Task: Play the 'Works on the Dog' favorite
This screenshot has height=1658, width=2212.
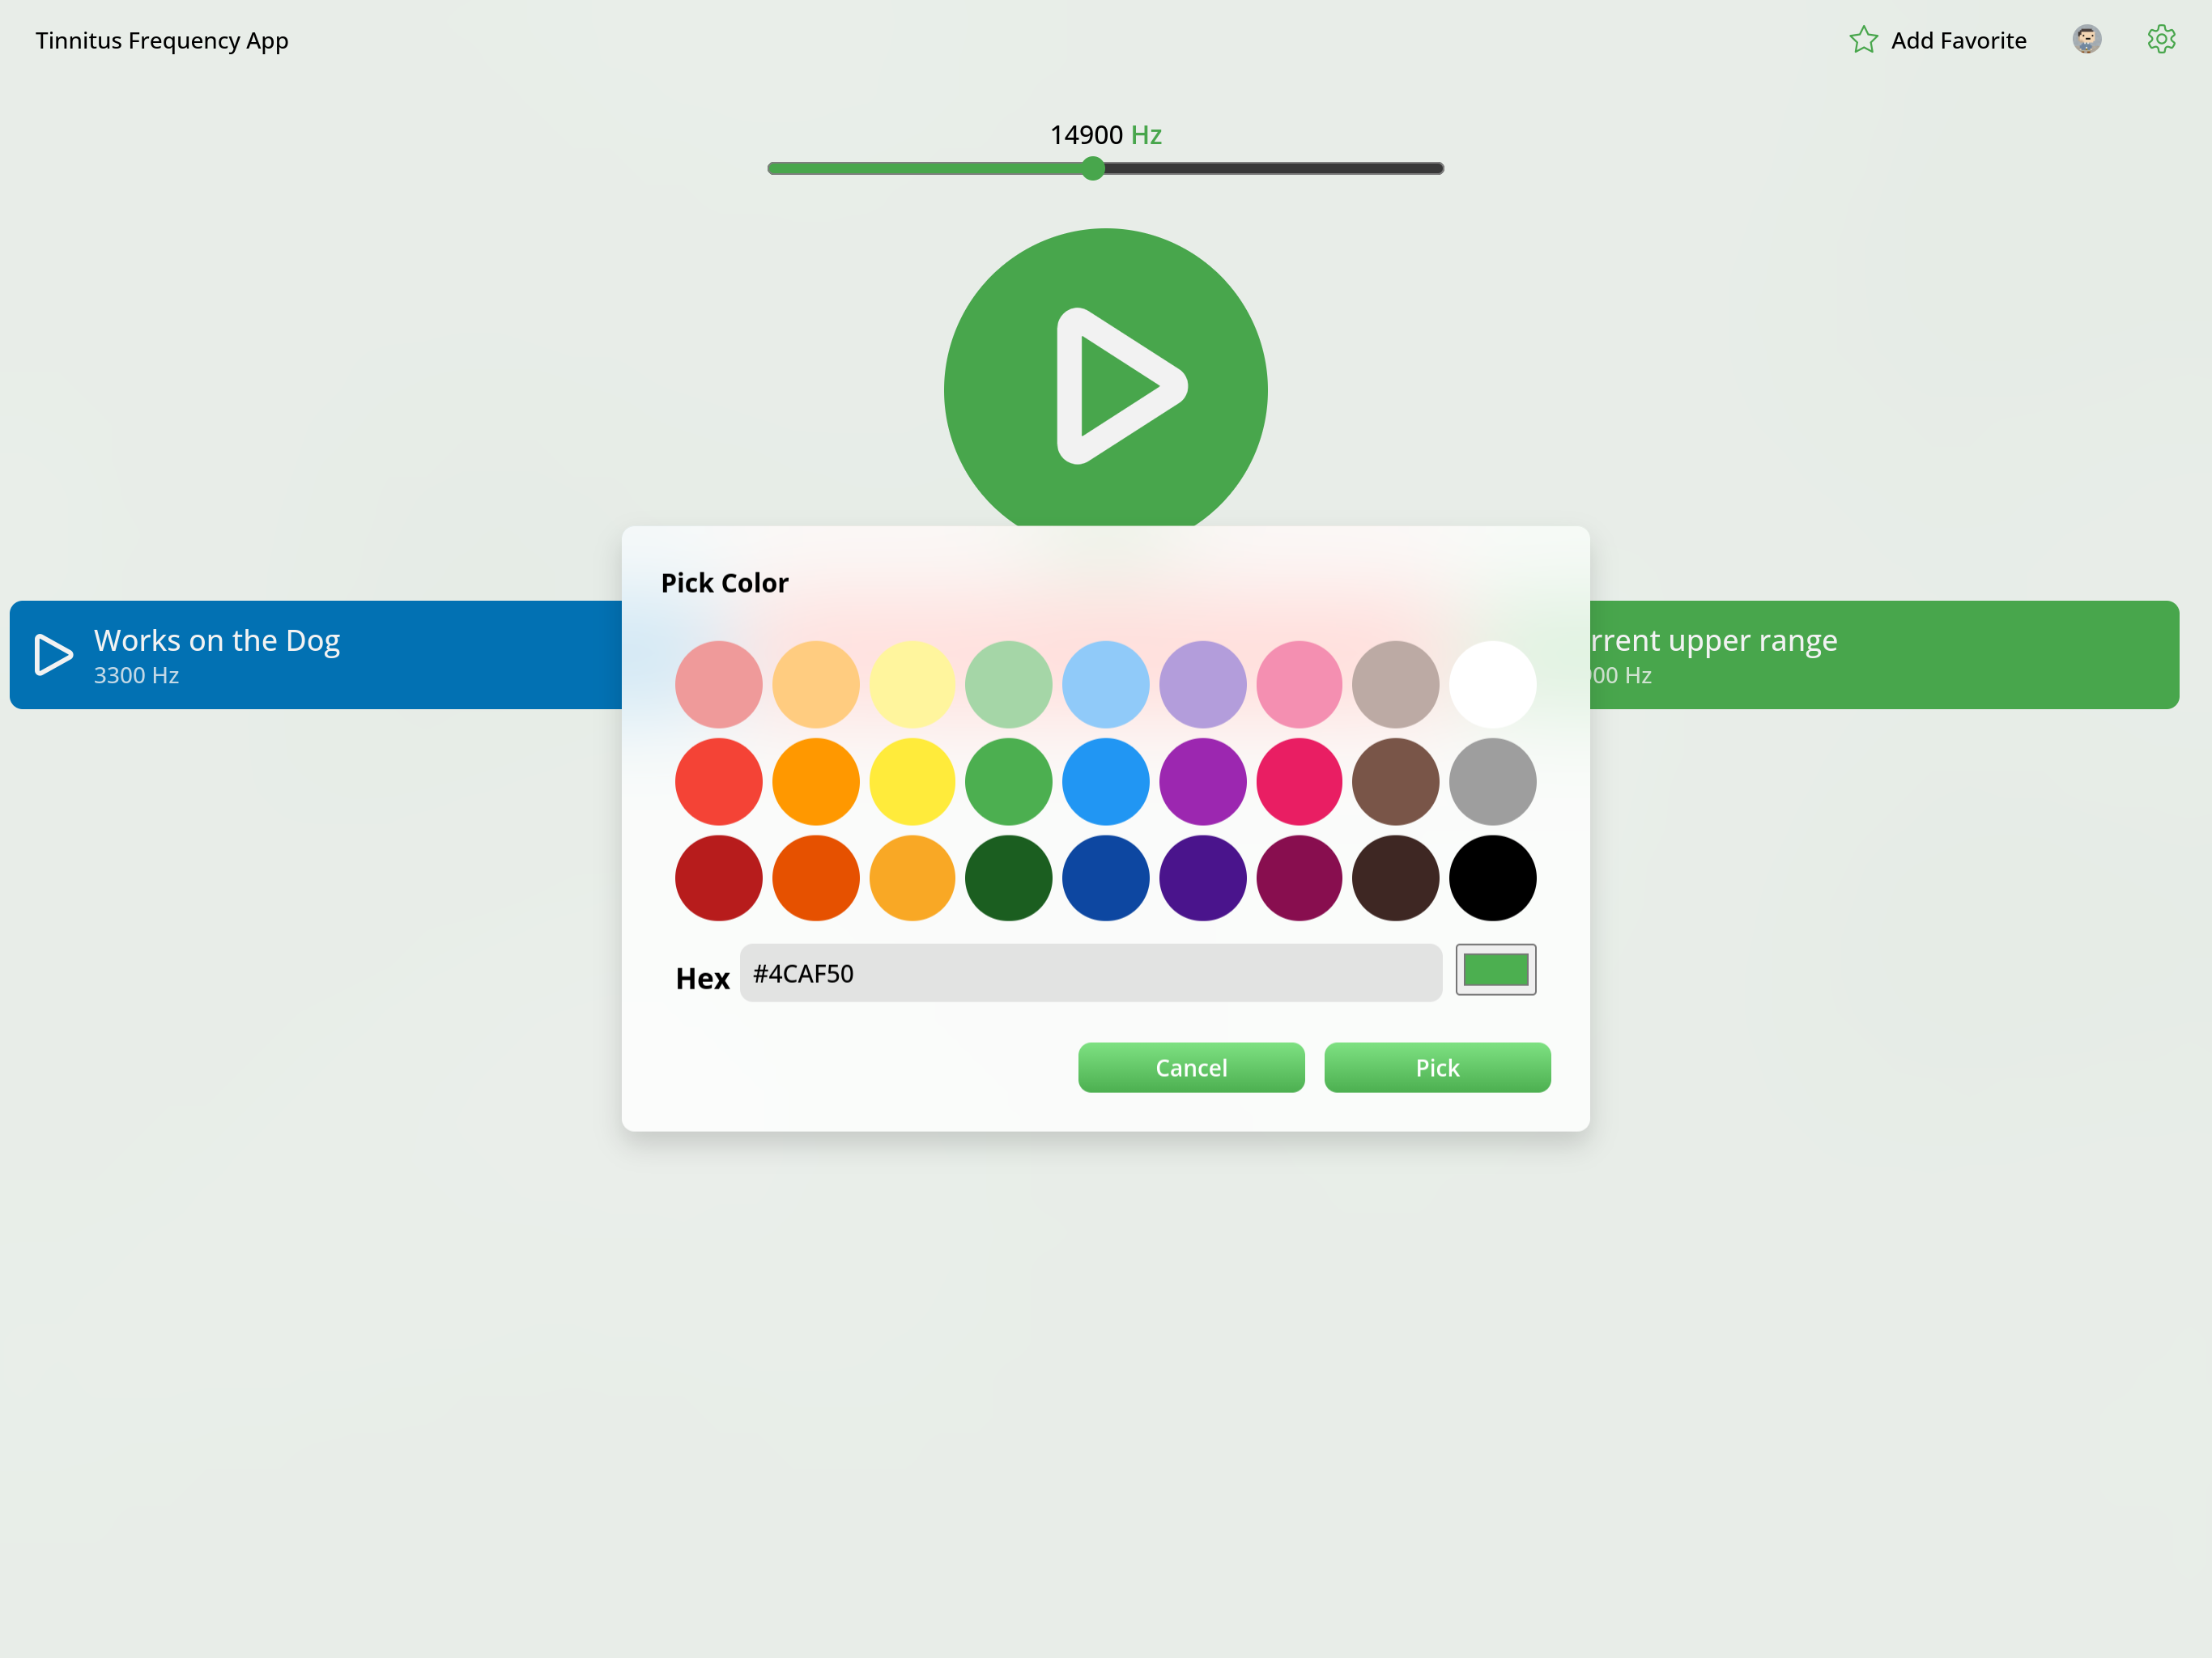Action: pos(54,655)
